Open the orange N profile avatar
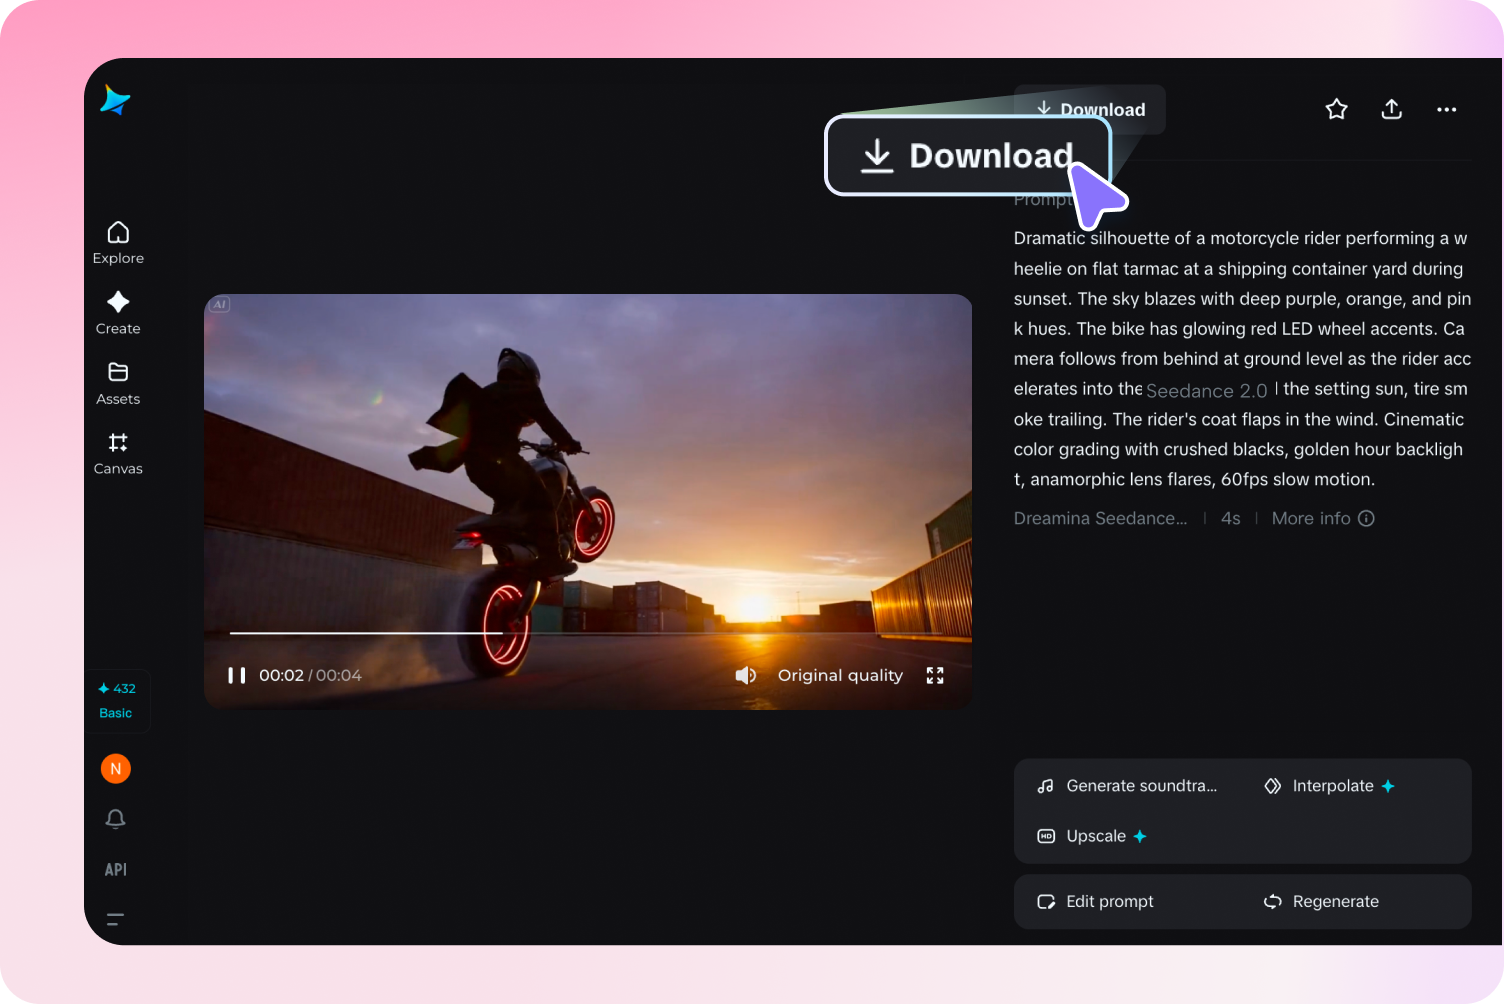The width and height of the screenshot is (1504, 1004). (x=116, y=769)
